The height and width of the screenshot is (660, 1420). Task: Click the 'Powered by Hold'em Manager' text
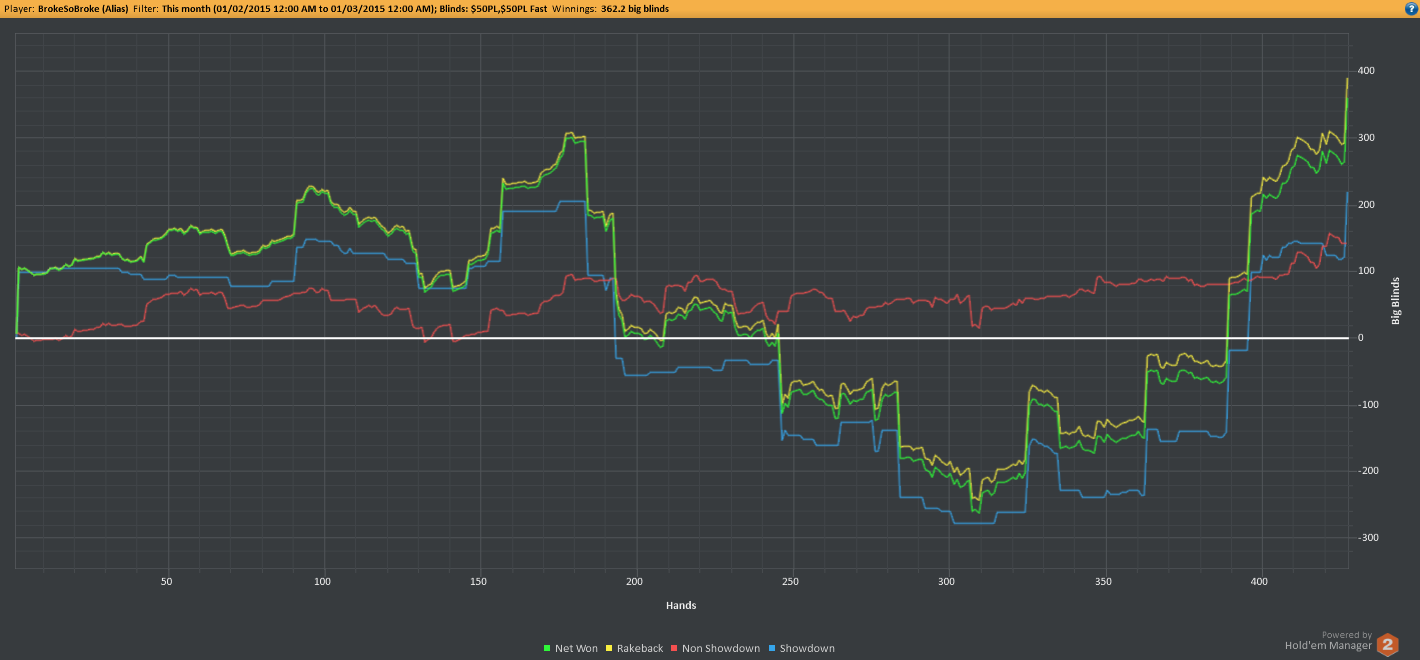click(x=1328, y=640)
